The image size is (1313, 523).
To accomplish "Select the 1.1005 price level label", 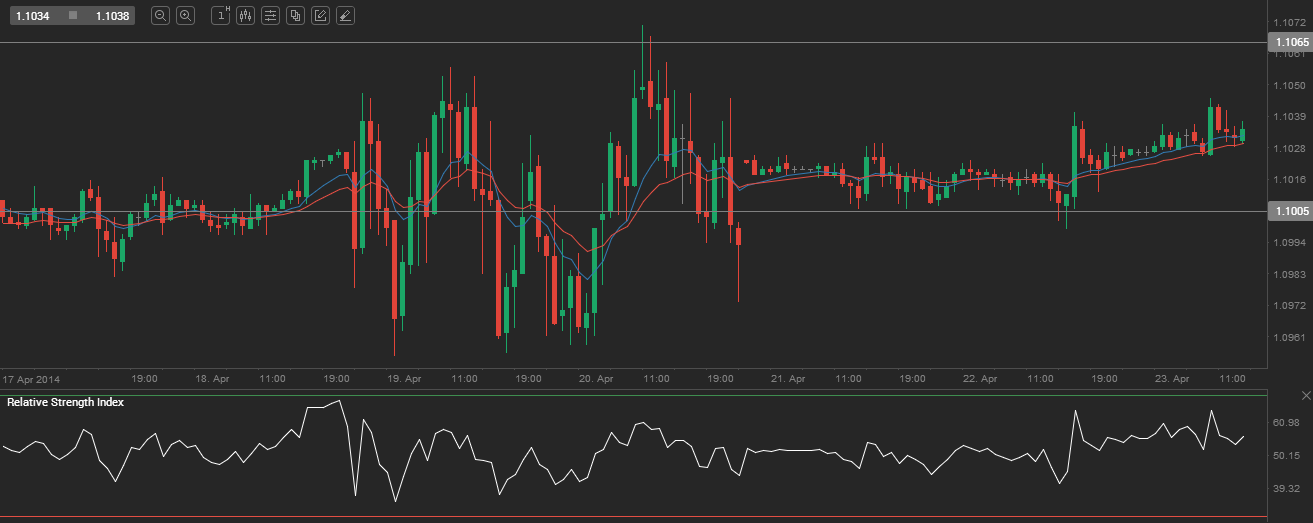I will click(x=1288, y=211).
